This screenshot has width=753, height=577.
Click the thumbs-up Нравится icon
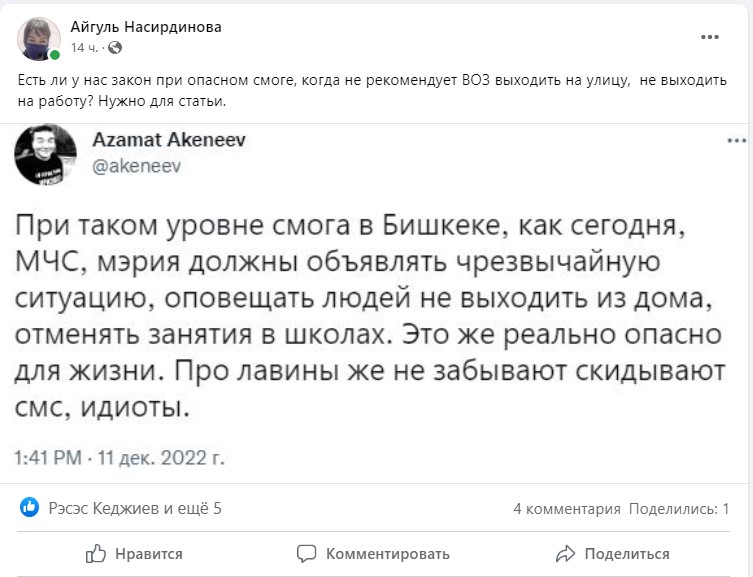pos(96,553)
